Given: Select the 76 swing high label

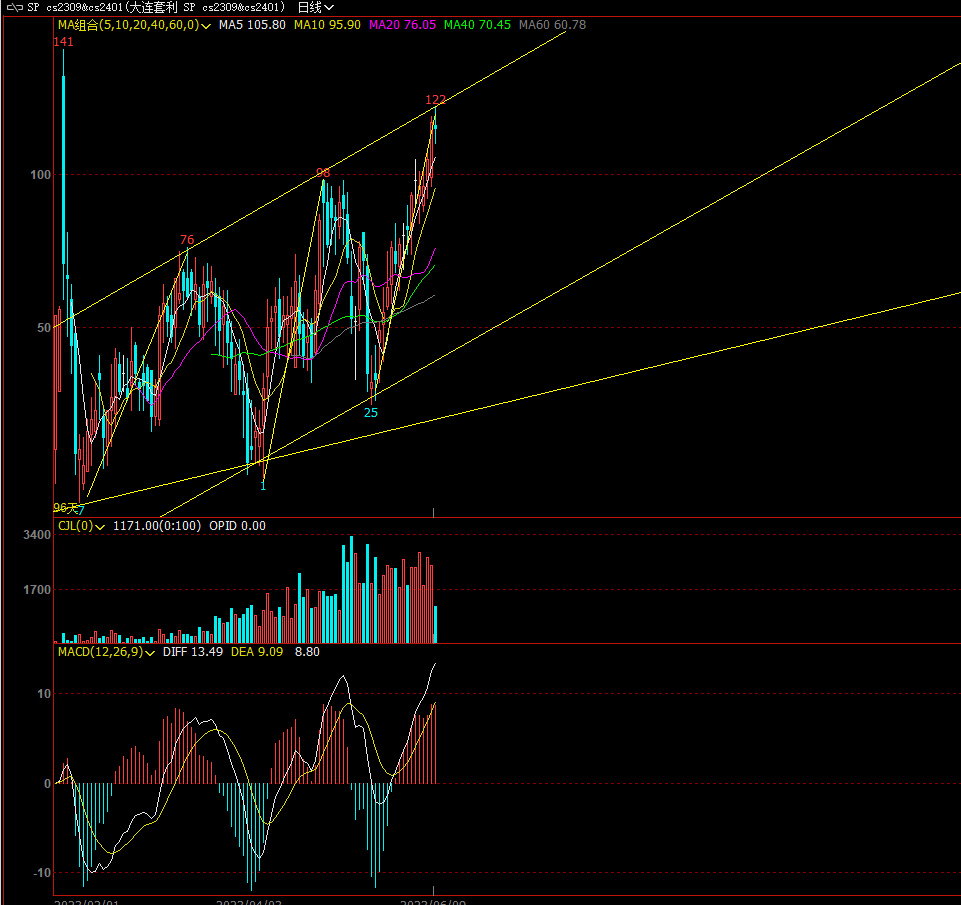Looking at the screenshot, I should (187, 240).
